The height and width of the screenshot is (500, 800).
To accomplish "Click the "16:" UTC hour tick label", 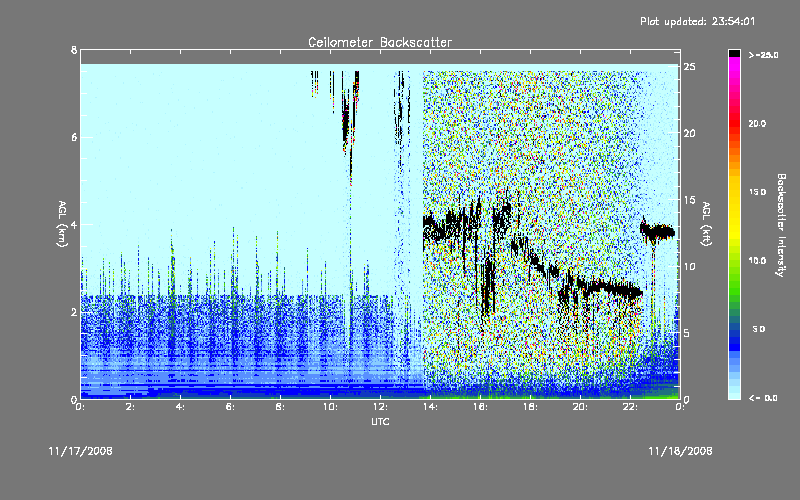I will [481, 407].
